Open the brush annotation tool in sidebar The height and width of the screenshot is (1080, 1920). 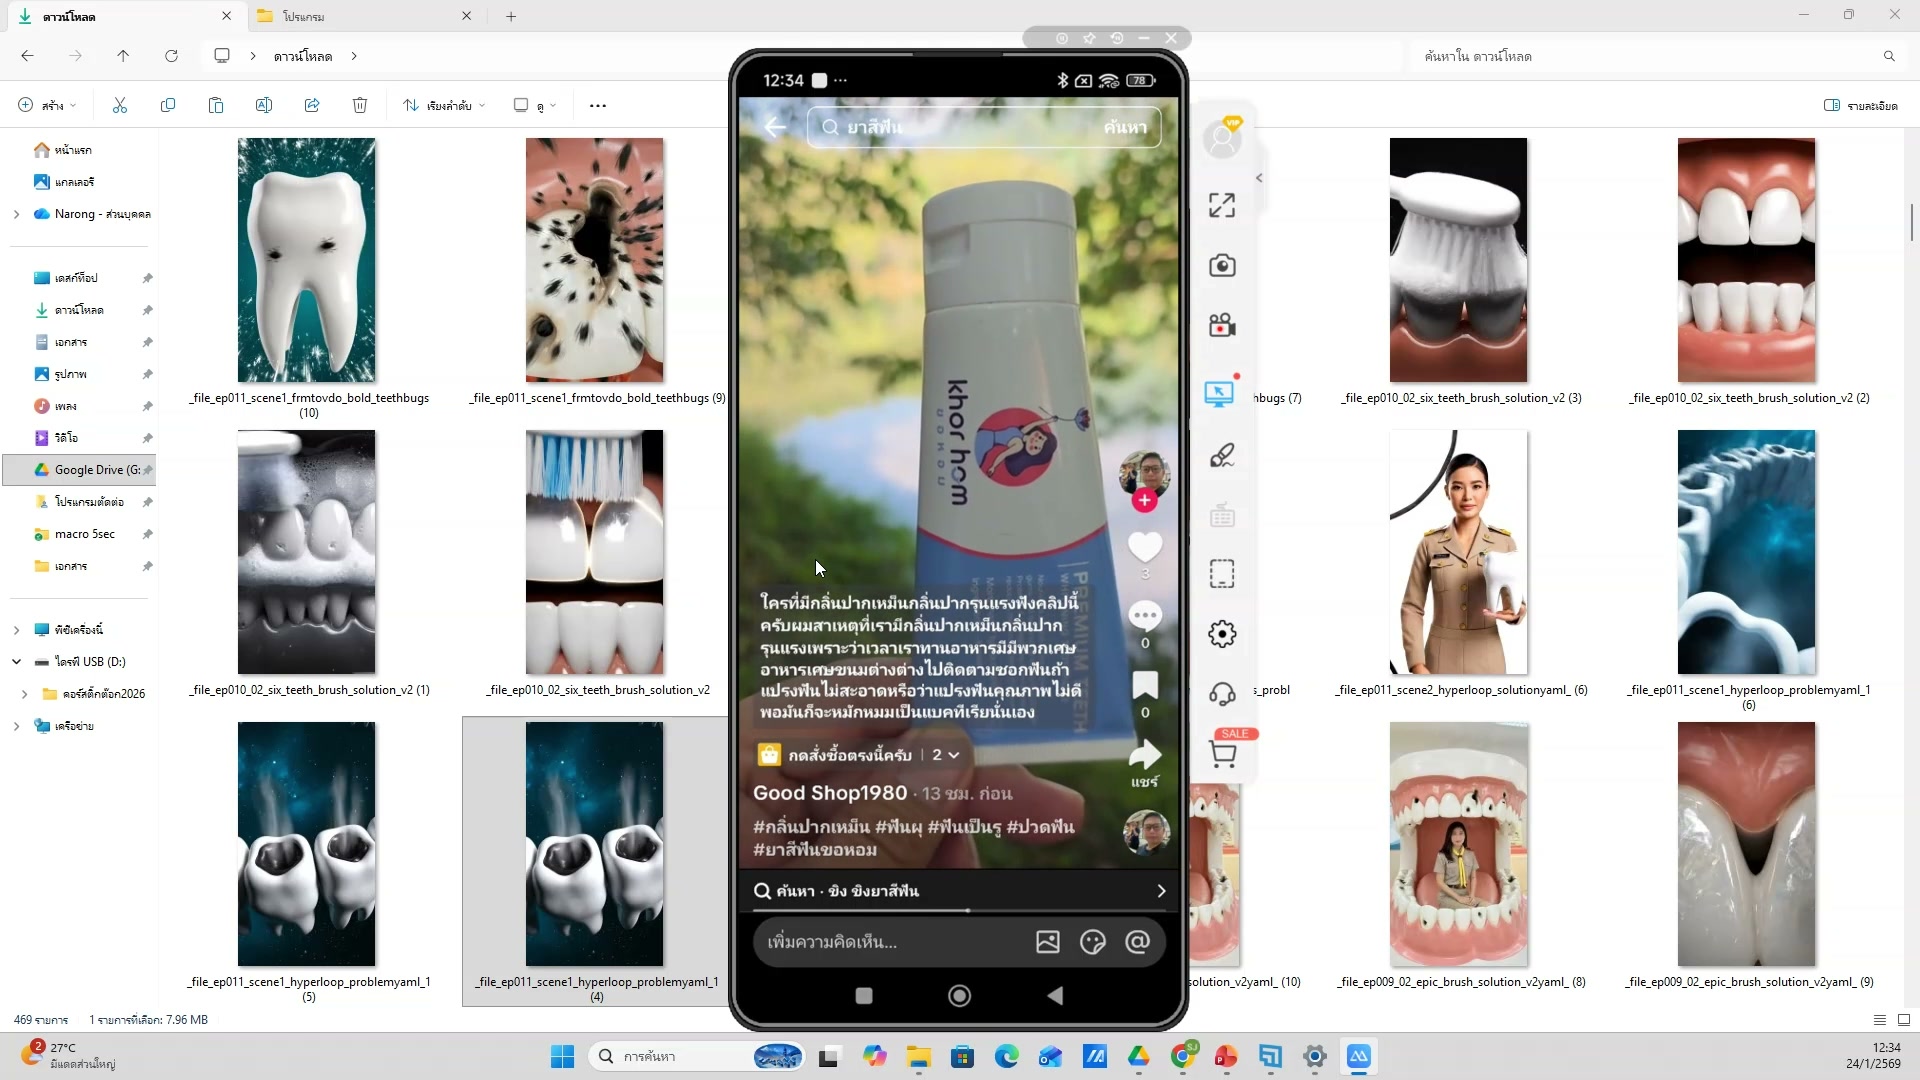[x=1221, y=456]
